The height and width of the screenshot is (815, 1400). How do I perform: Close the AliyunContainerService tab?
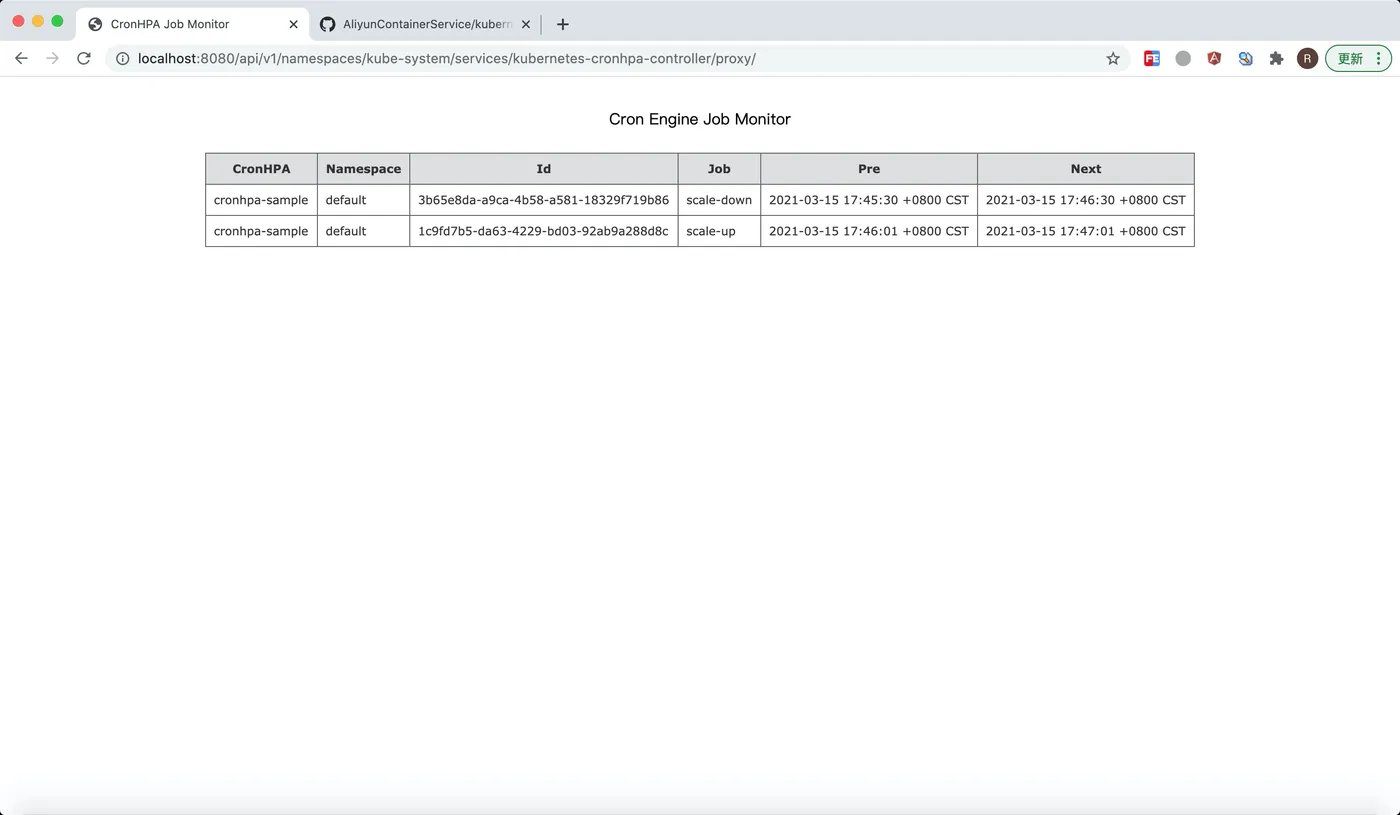525,24
